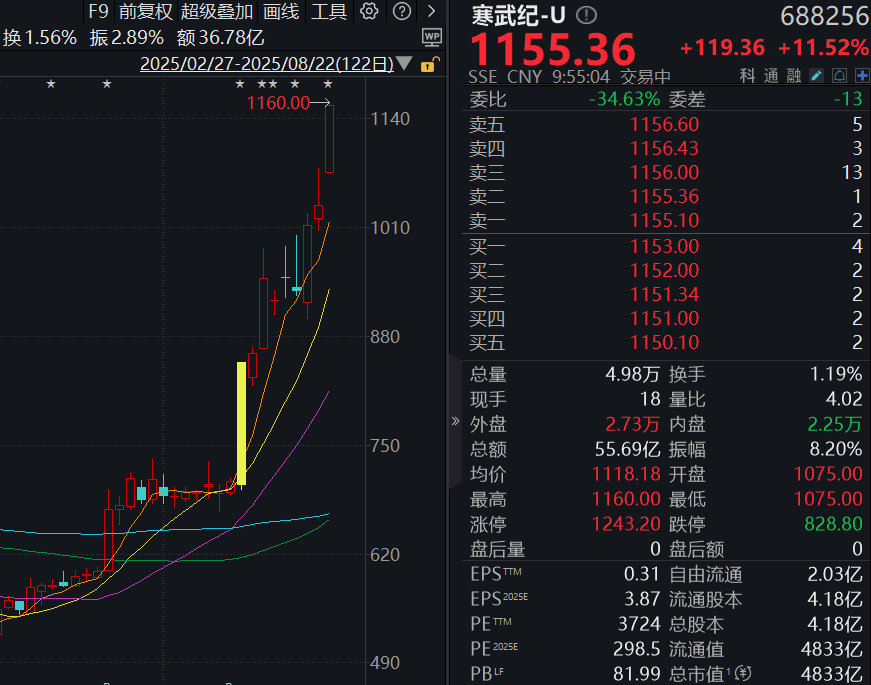Viewport: 871px width, 685px height.
Task: Open the 工具 tools menu
Action: 329,11
